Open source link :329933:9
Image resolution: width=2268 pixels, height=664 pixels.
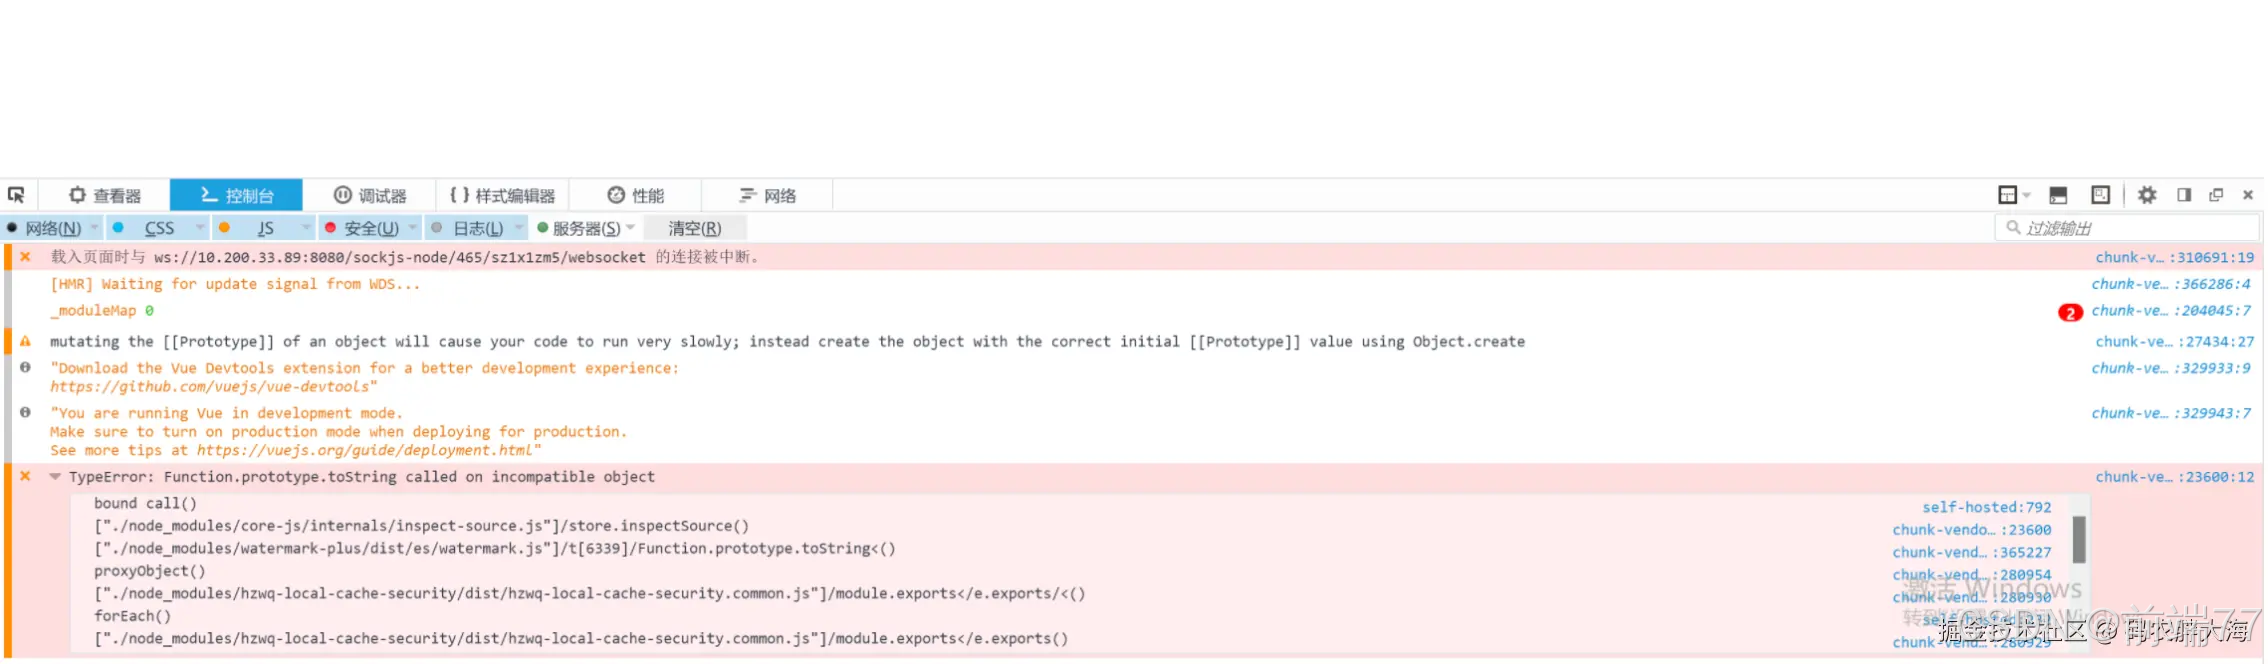(2171, 368)
